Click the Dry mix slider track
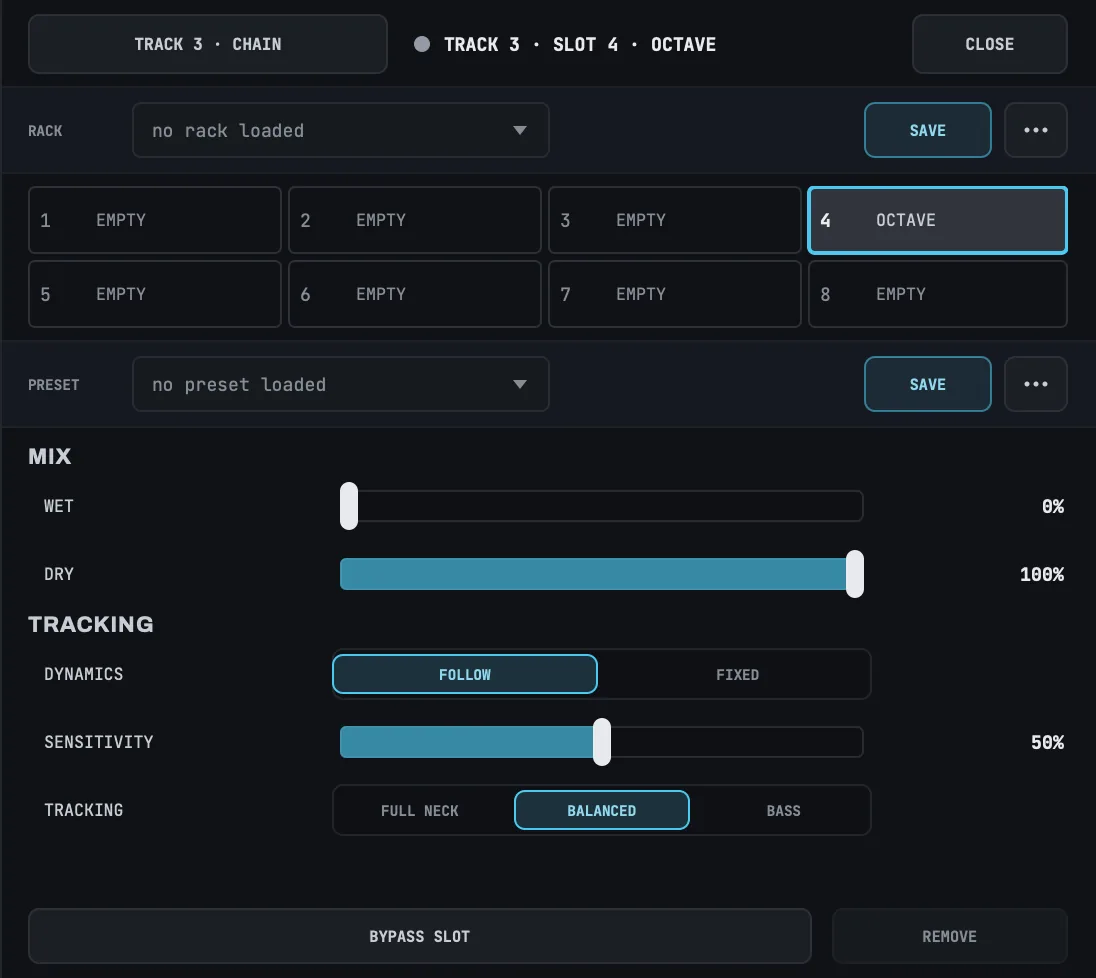Image resolution: width=1096 pixels, height=978 pixels. pos(601,574)
